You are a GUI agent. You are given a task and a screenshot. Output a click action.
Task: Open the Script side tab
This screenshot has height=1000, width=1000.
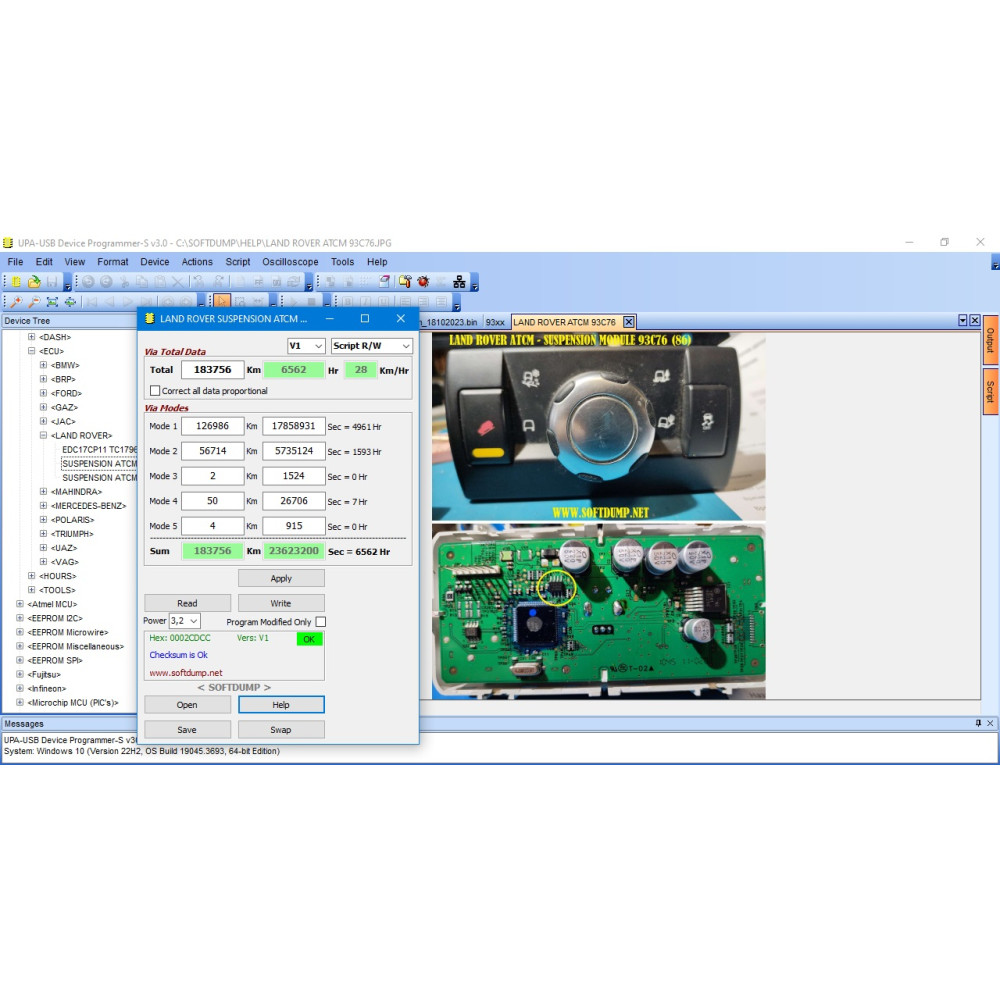click(x=990, y=391)
